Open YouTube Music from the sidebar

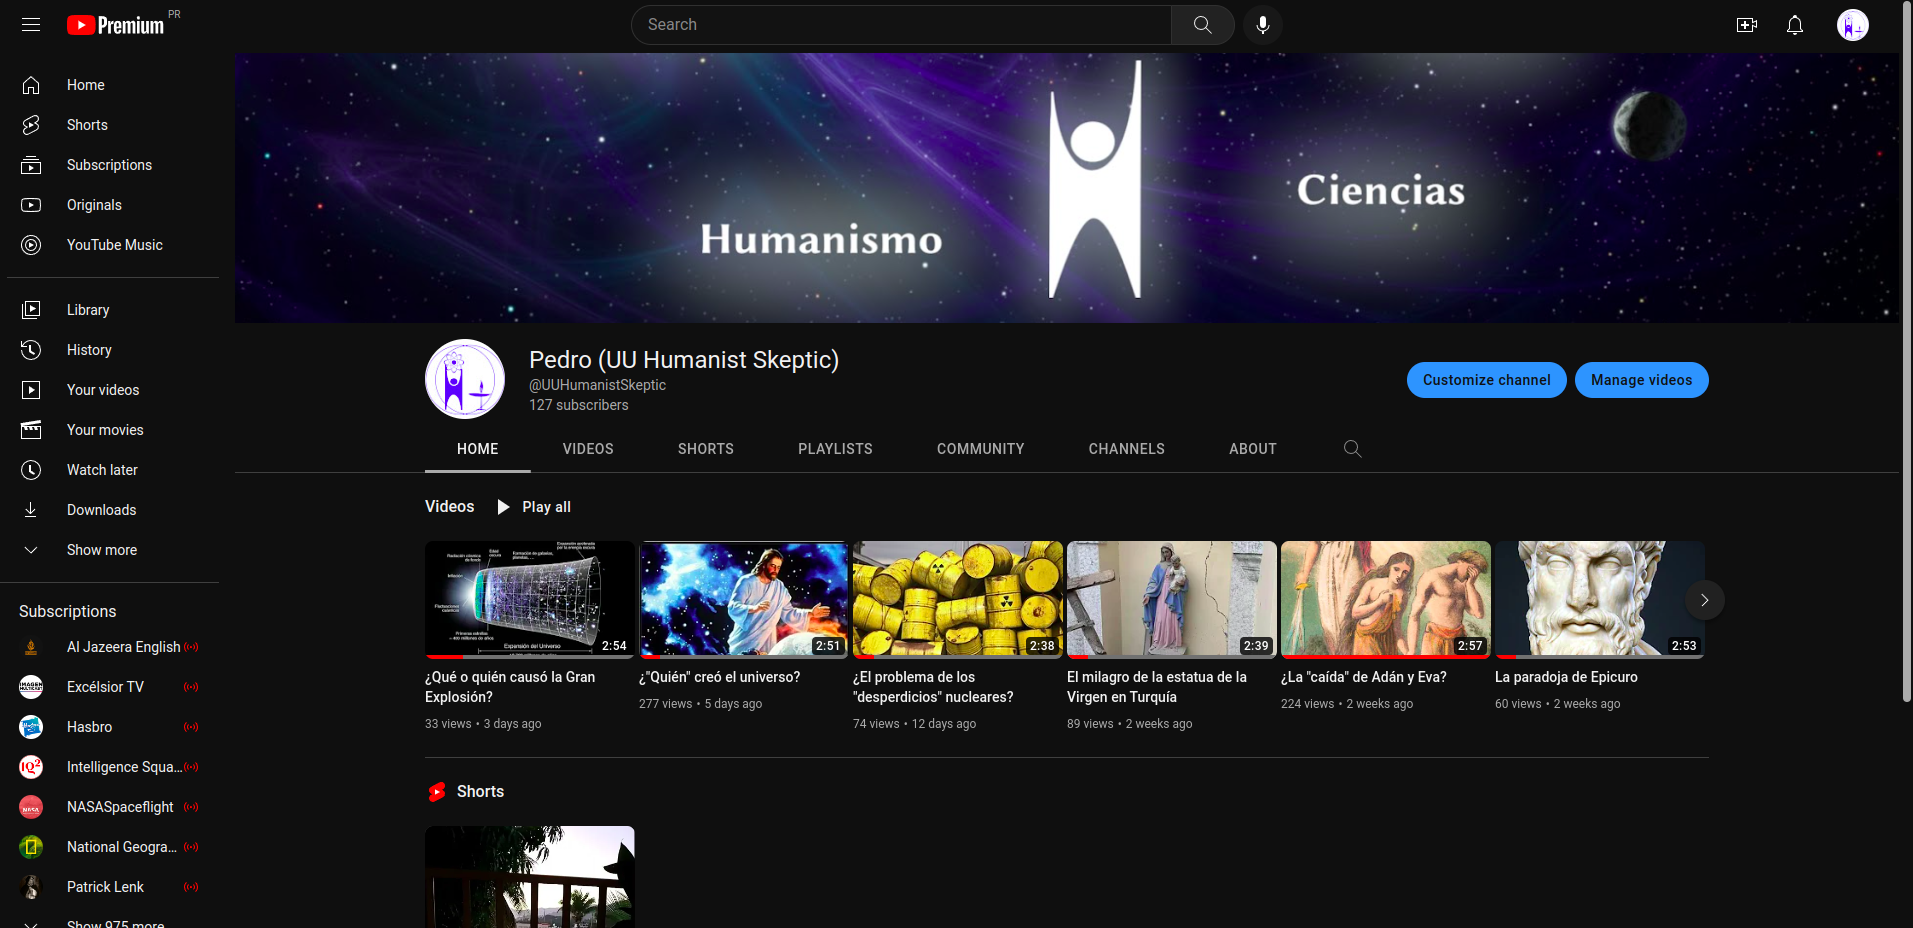pos(114,244)
